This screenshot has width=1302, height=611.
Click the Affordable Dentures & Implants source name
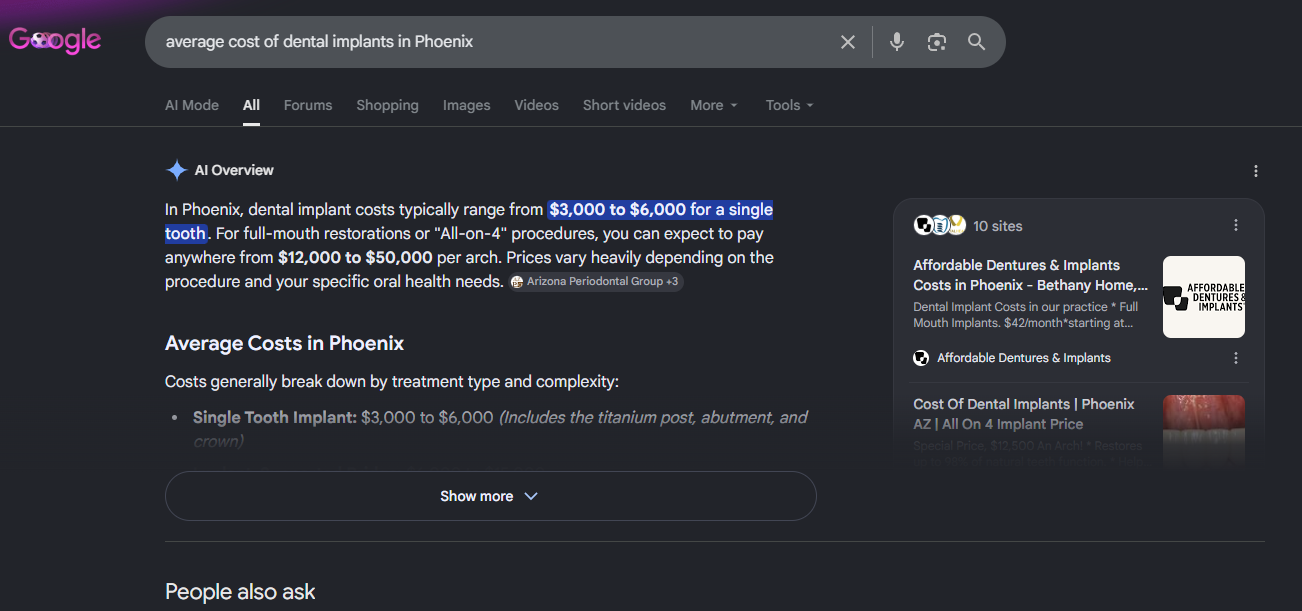pos(1024,358)
